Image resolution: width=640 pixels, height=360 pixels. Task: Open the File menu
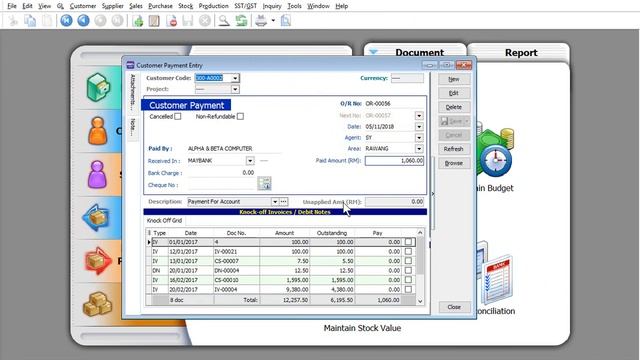pos(11,6)
